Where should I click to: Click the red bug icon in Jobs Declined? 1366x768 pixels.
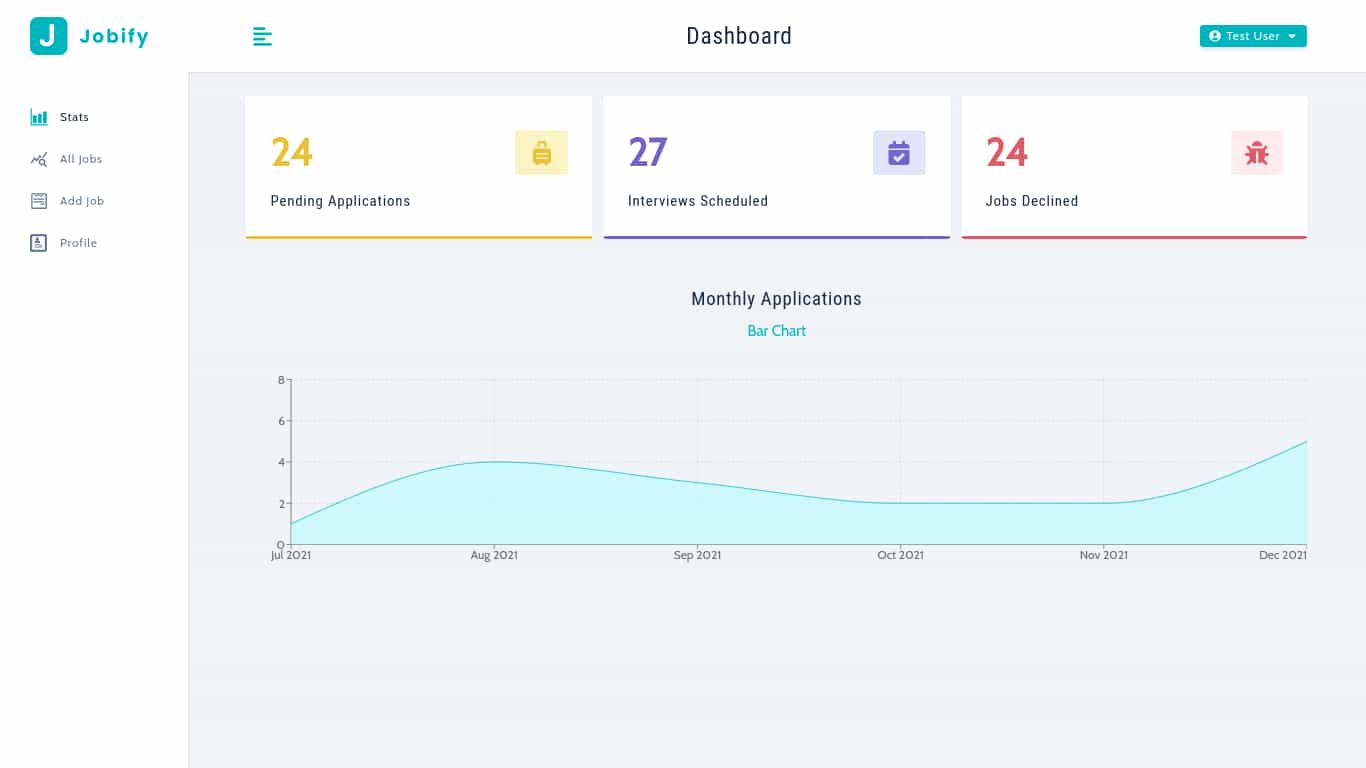[x=1257, y=153]
